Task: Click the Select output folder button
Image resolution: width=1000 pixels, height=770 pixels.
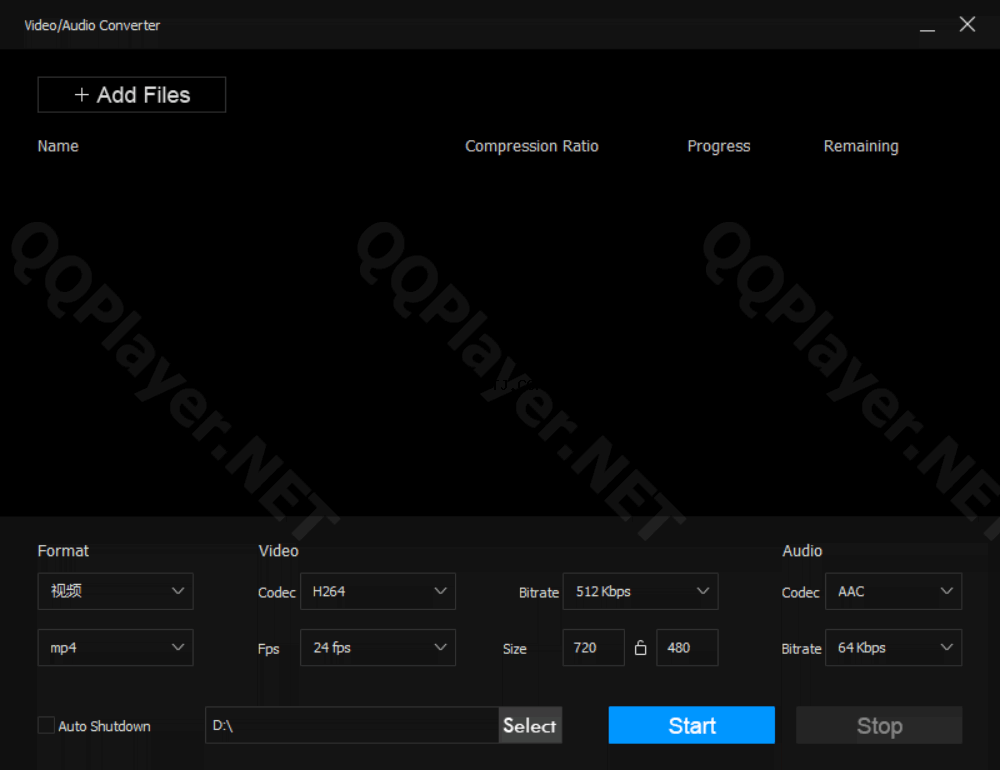Action: [529, 725]
